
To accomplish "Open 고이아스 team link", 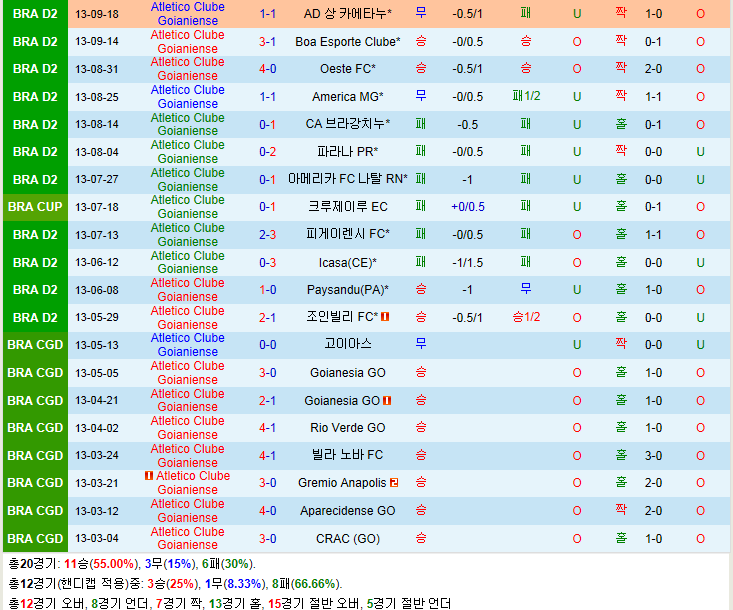I will (x=347, y=344).
